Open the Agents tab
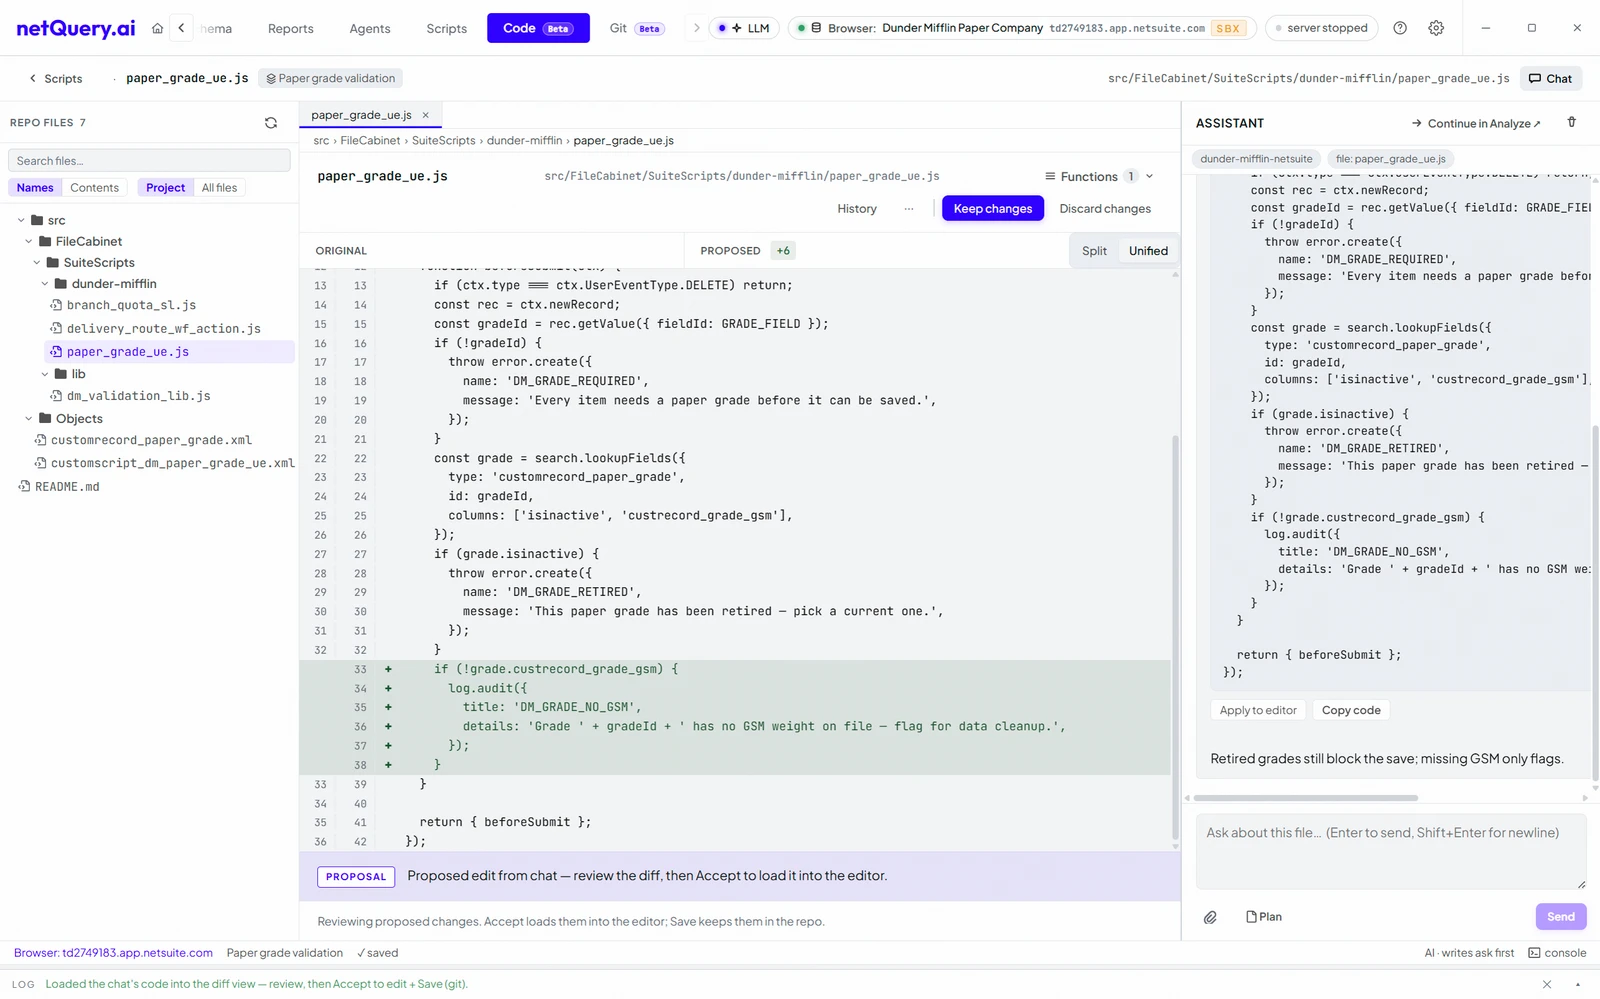 370,28
